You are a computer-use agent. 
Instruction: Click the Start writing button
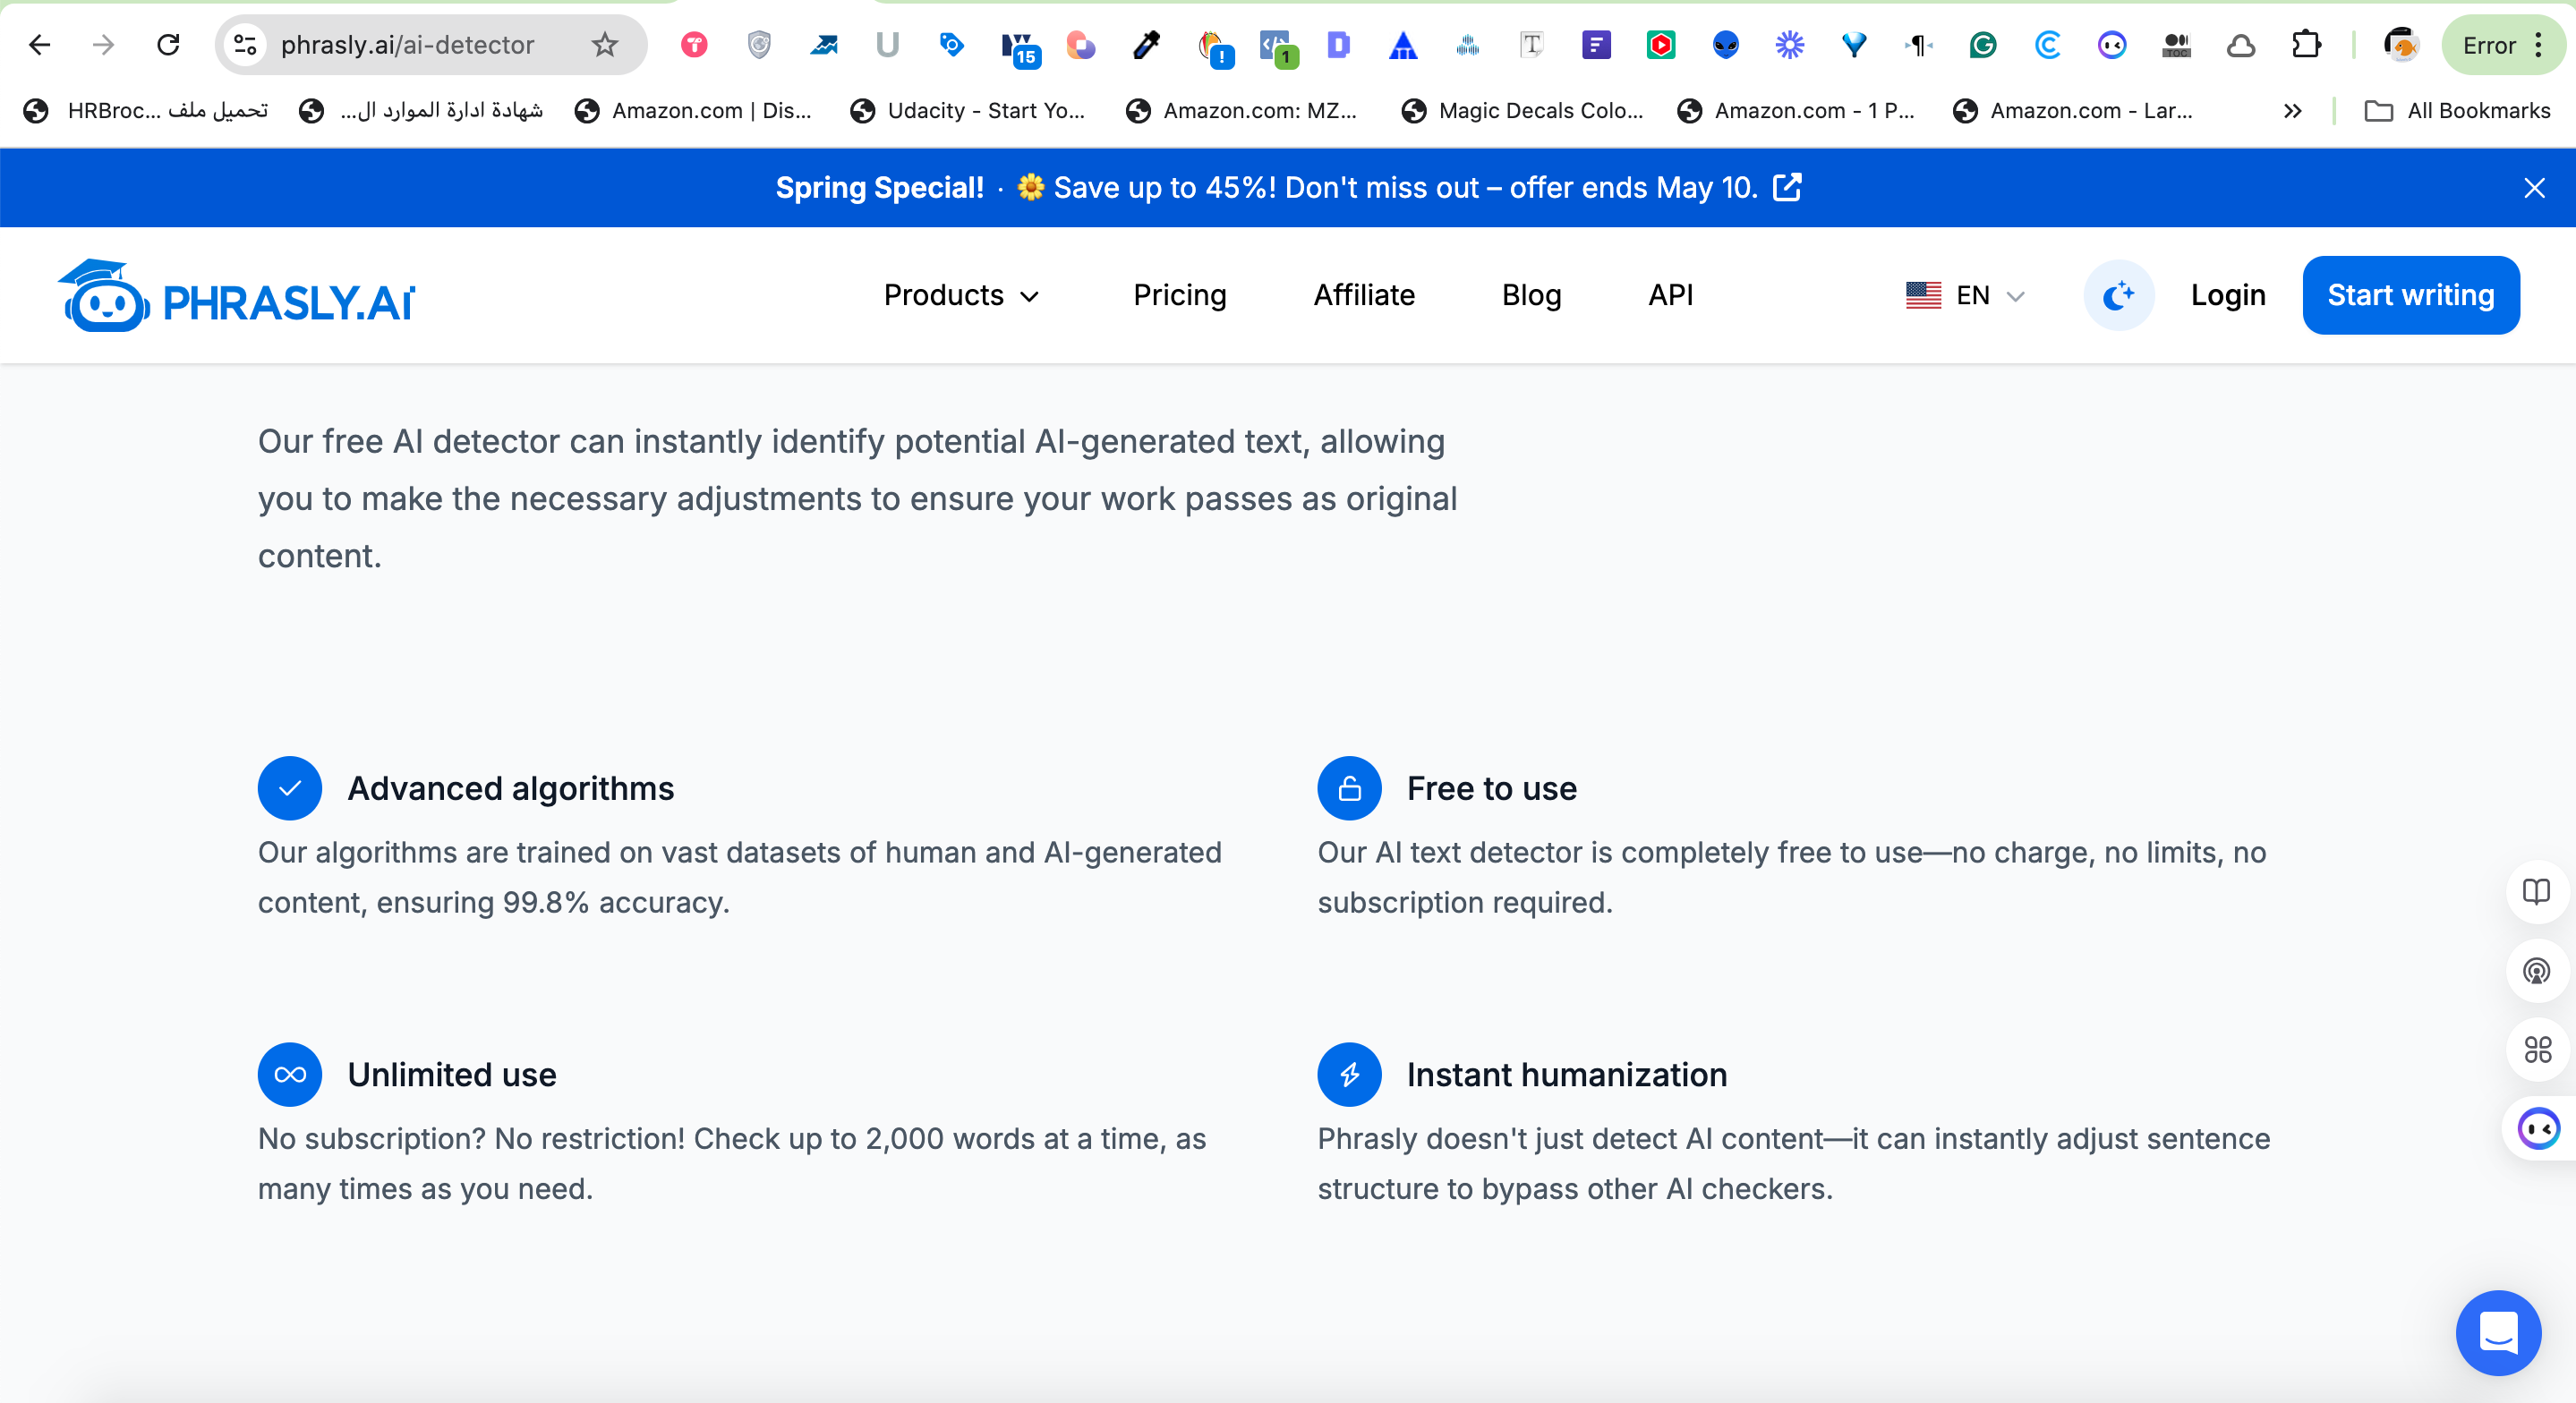[x=2411, y=295]
